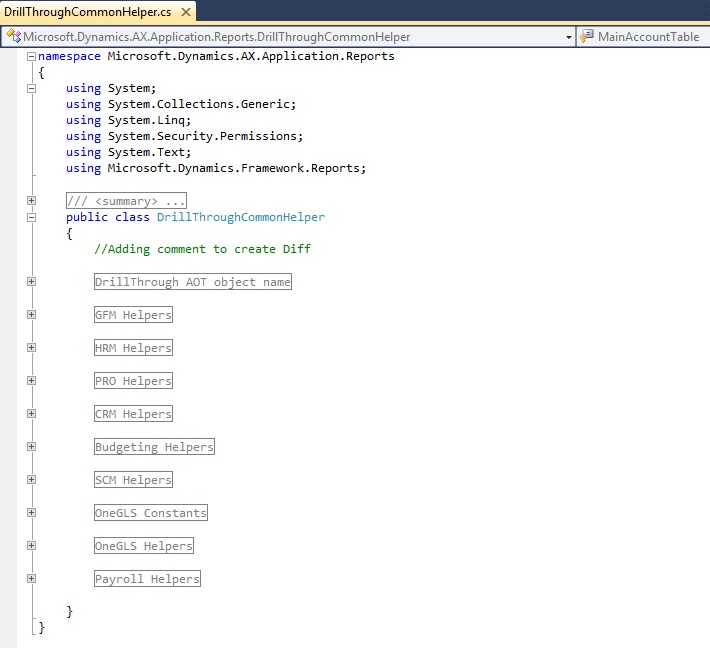Screen dimensions: 710x648
Task: Expand the SCM Helpers region plus icon
Action: (31, 480)
